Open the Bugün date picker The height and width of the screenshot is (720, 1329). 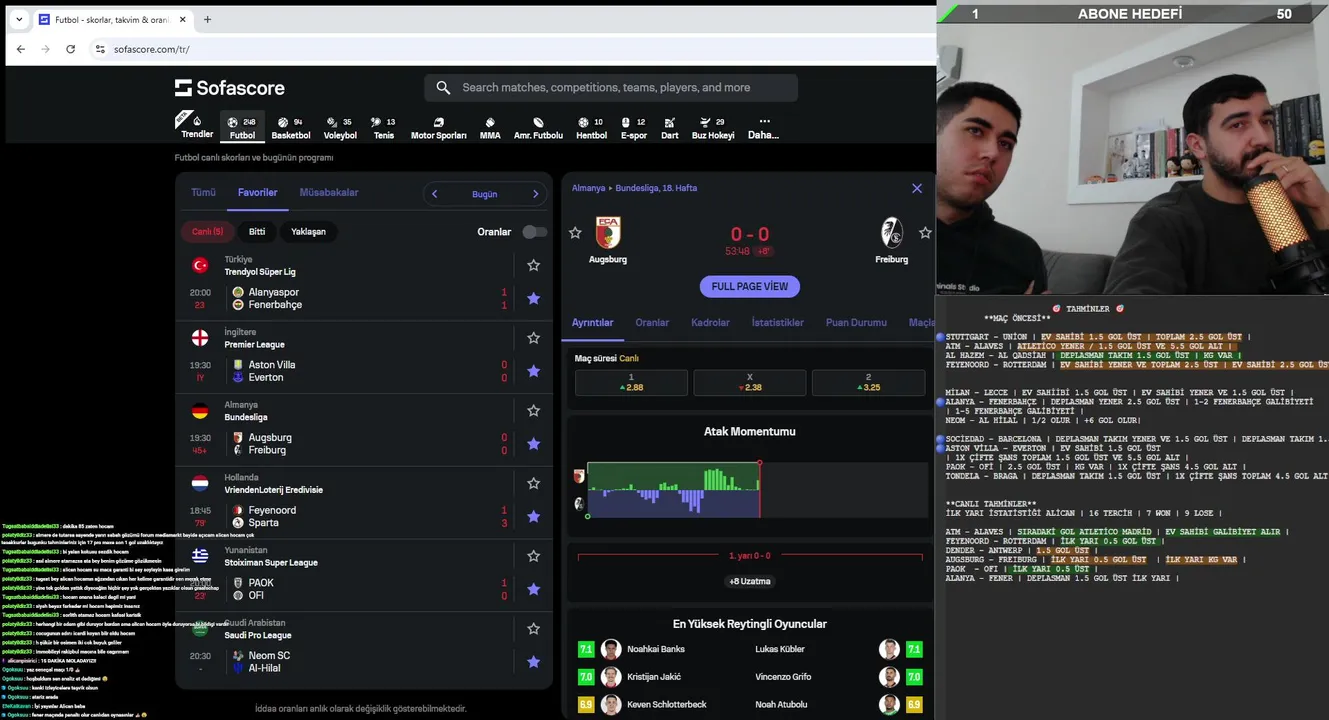tap(485, 194)
